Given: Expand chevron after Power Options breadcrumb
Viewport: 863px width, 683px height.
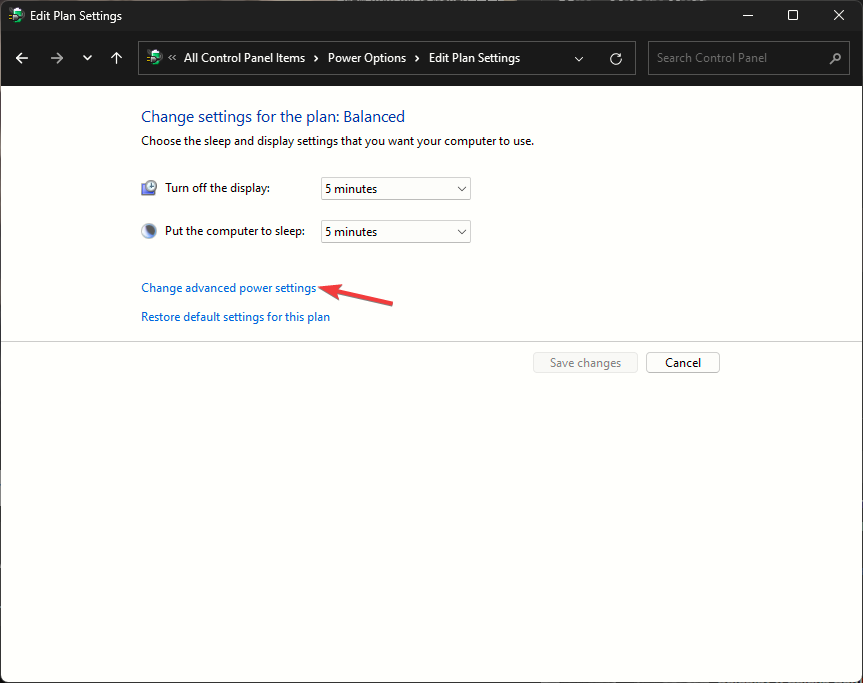Looking at the screenshot, I should coord(417,58).
